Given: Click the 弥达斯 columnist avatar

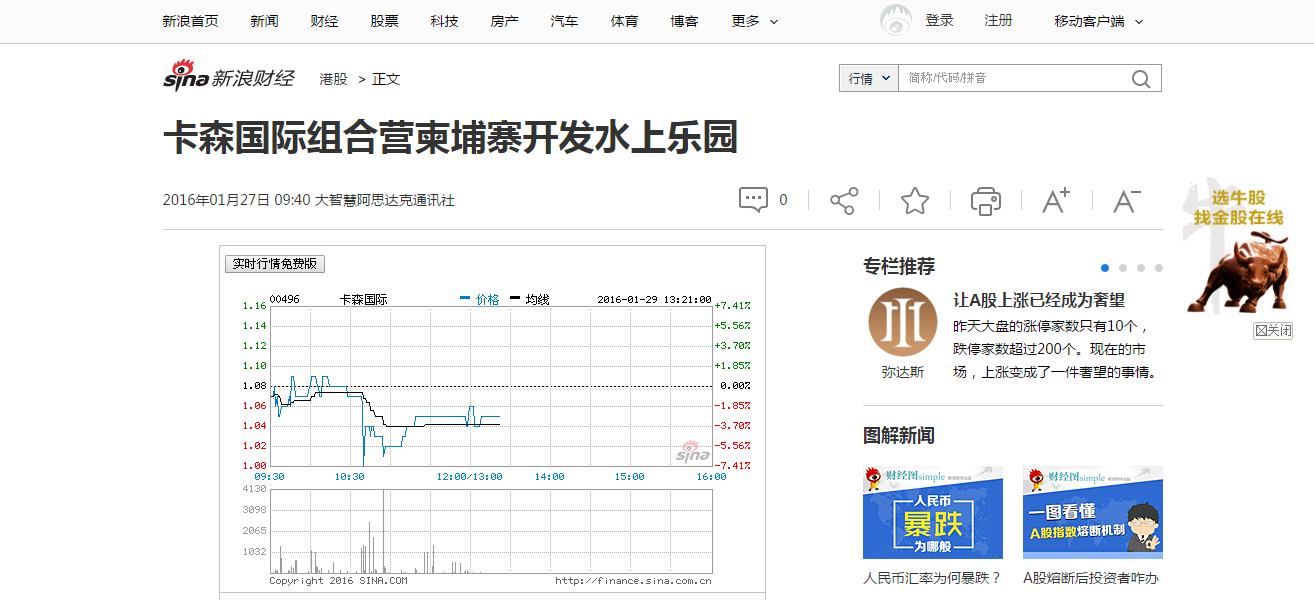Looking at the screenshot, I should coord(903,323).
